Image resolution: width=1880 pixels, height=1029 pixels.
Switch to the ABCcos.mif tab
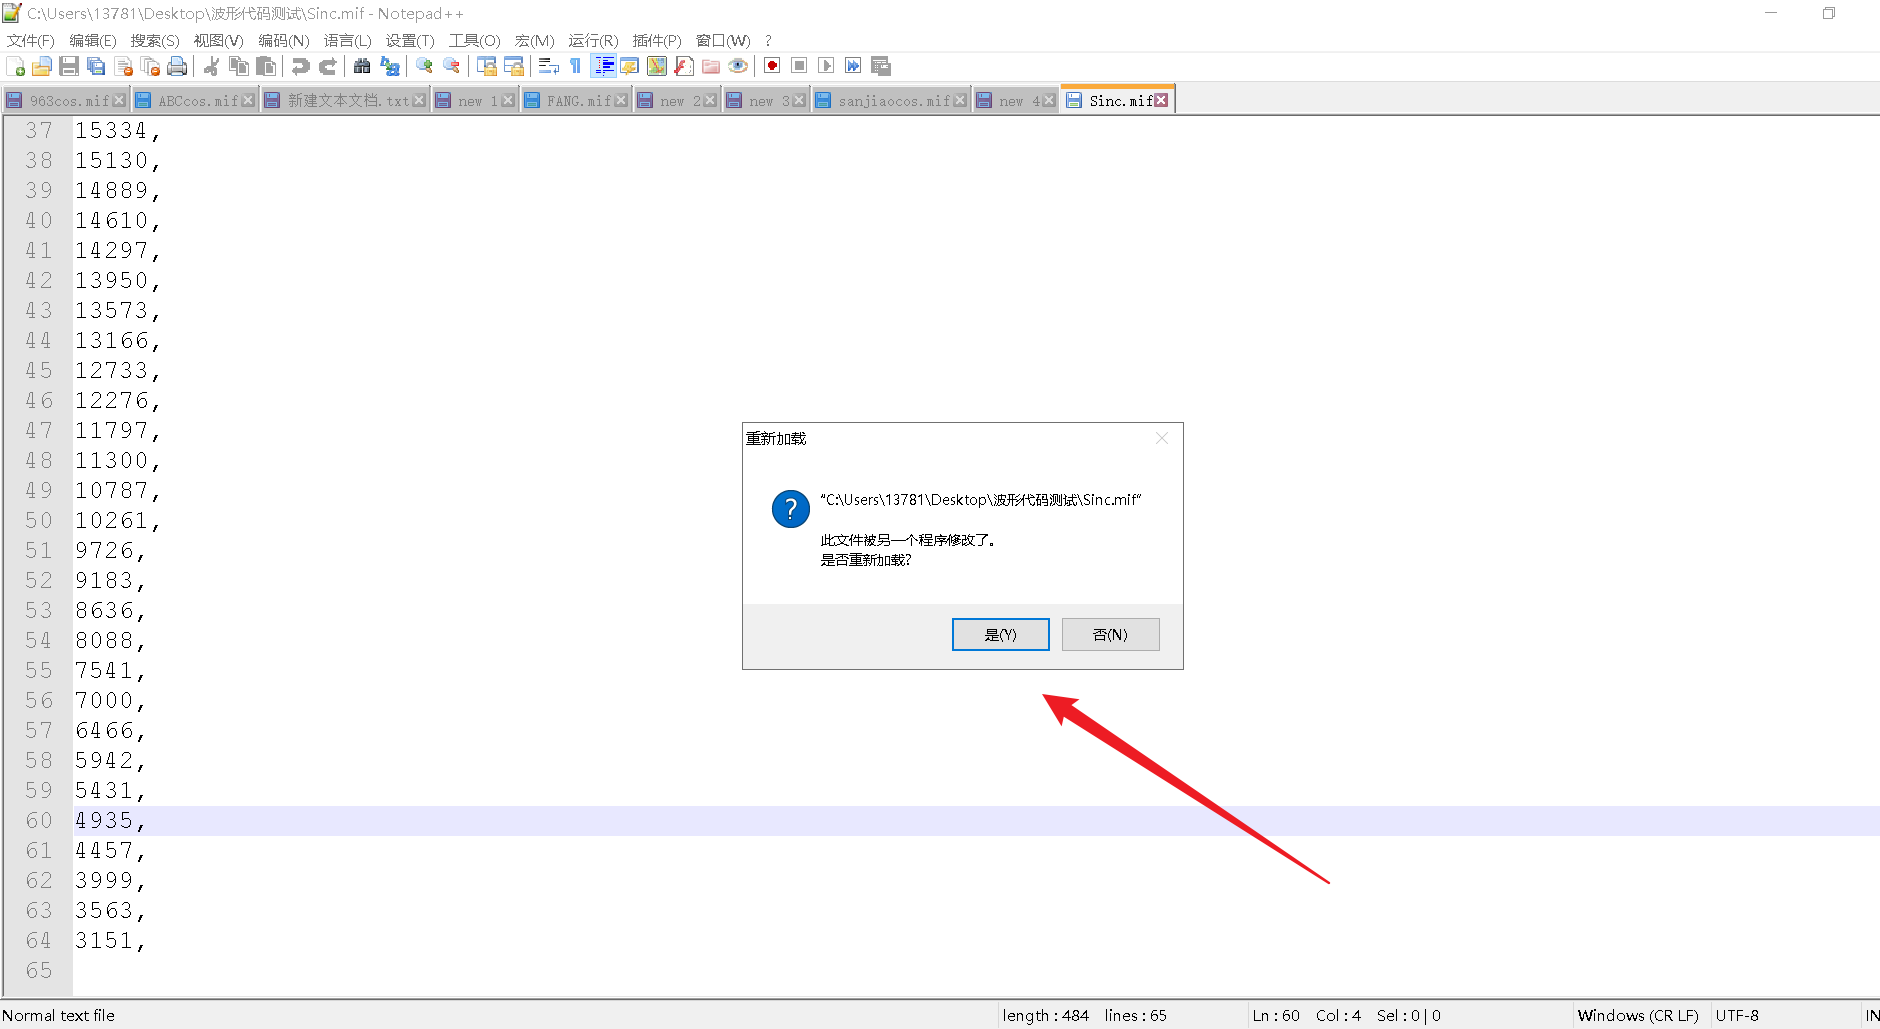coord(198,101)
